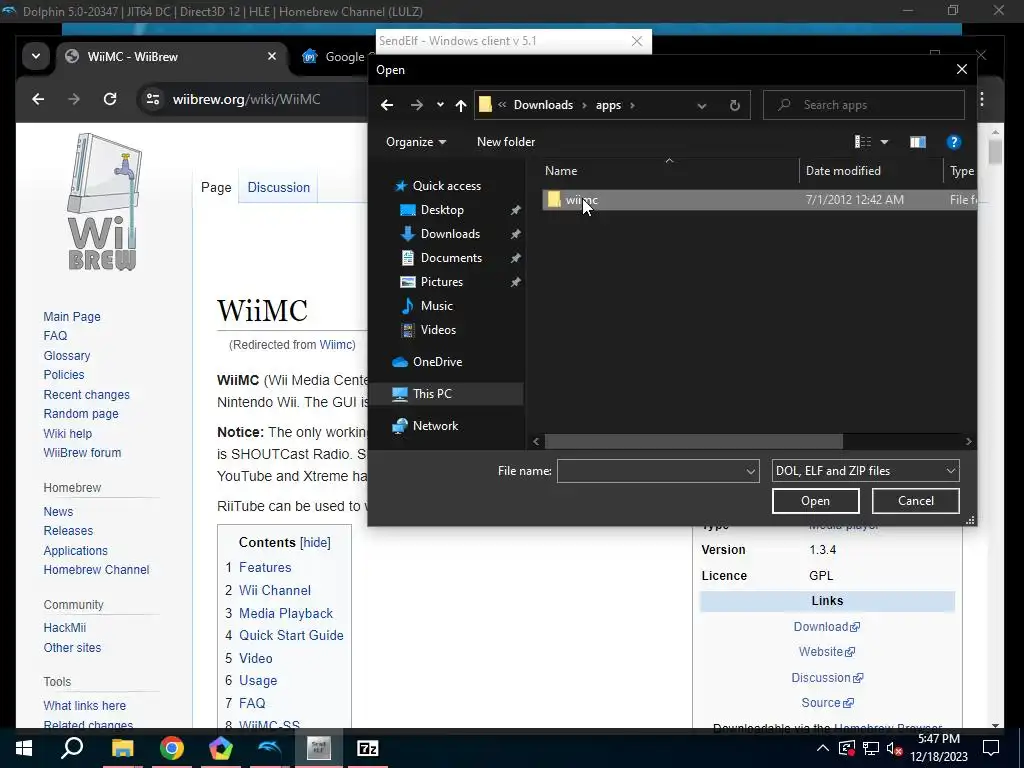Switch to WiiMC - WiiBrew browser tab
The height and width of the screenshot is (768, 1024).
click(171, 57)
